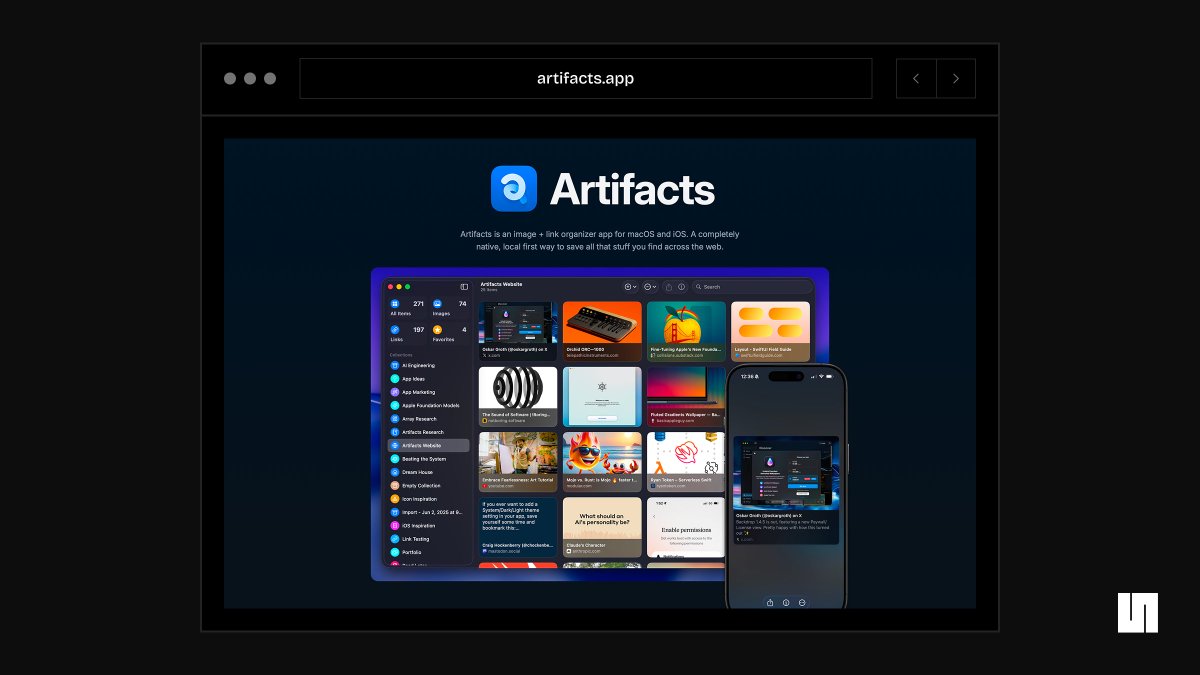Viewport: 1200px width, 675px height.
Task: Tap the info icon on the iPhone
Action: 786,602
